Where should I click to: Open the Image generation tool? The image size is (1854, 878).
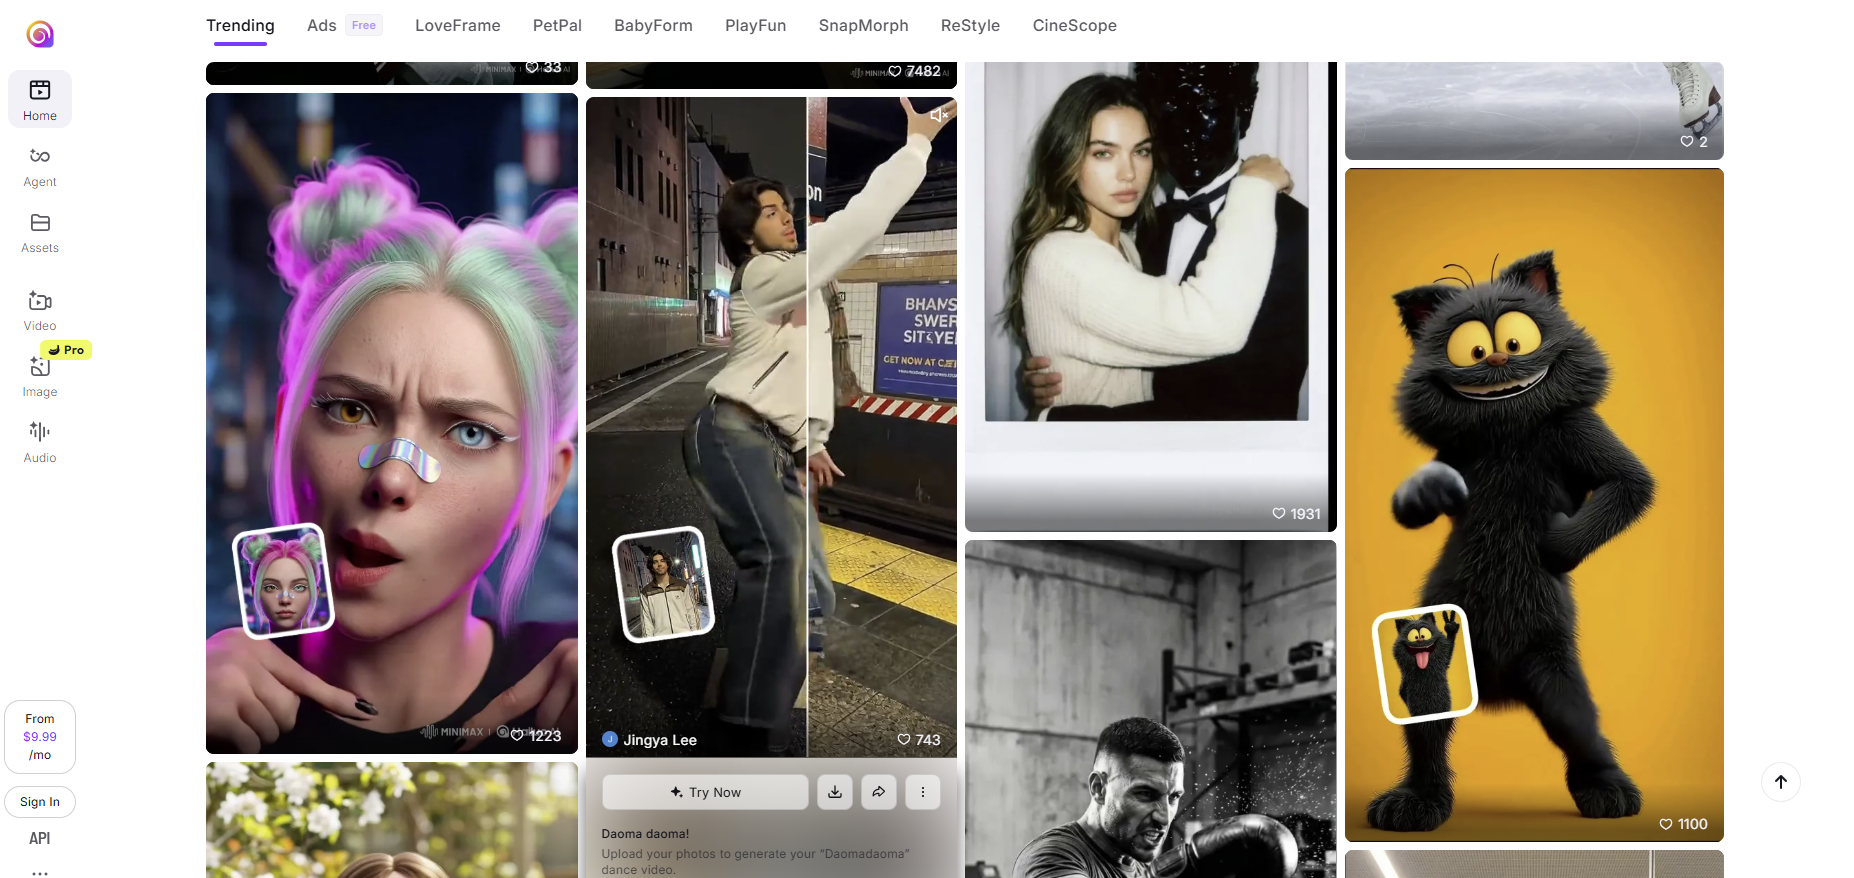(x=40, y=377)
